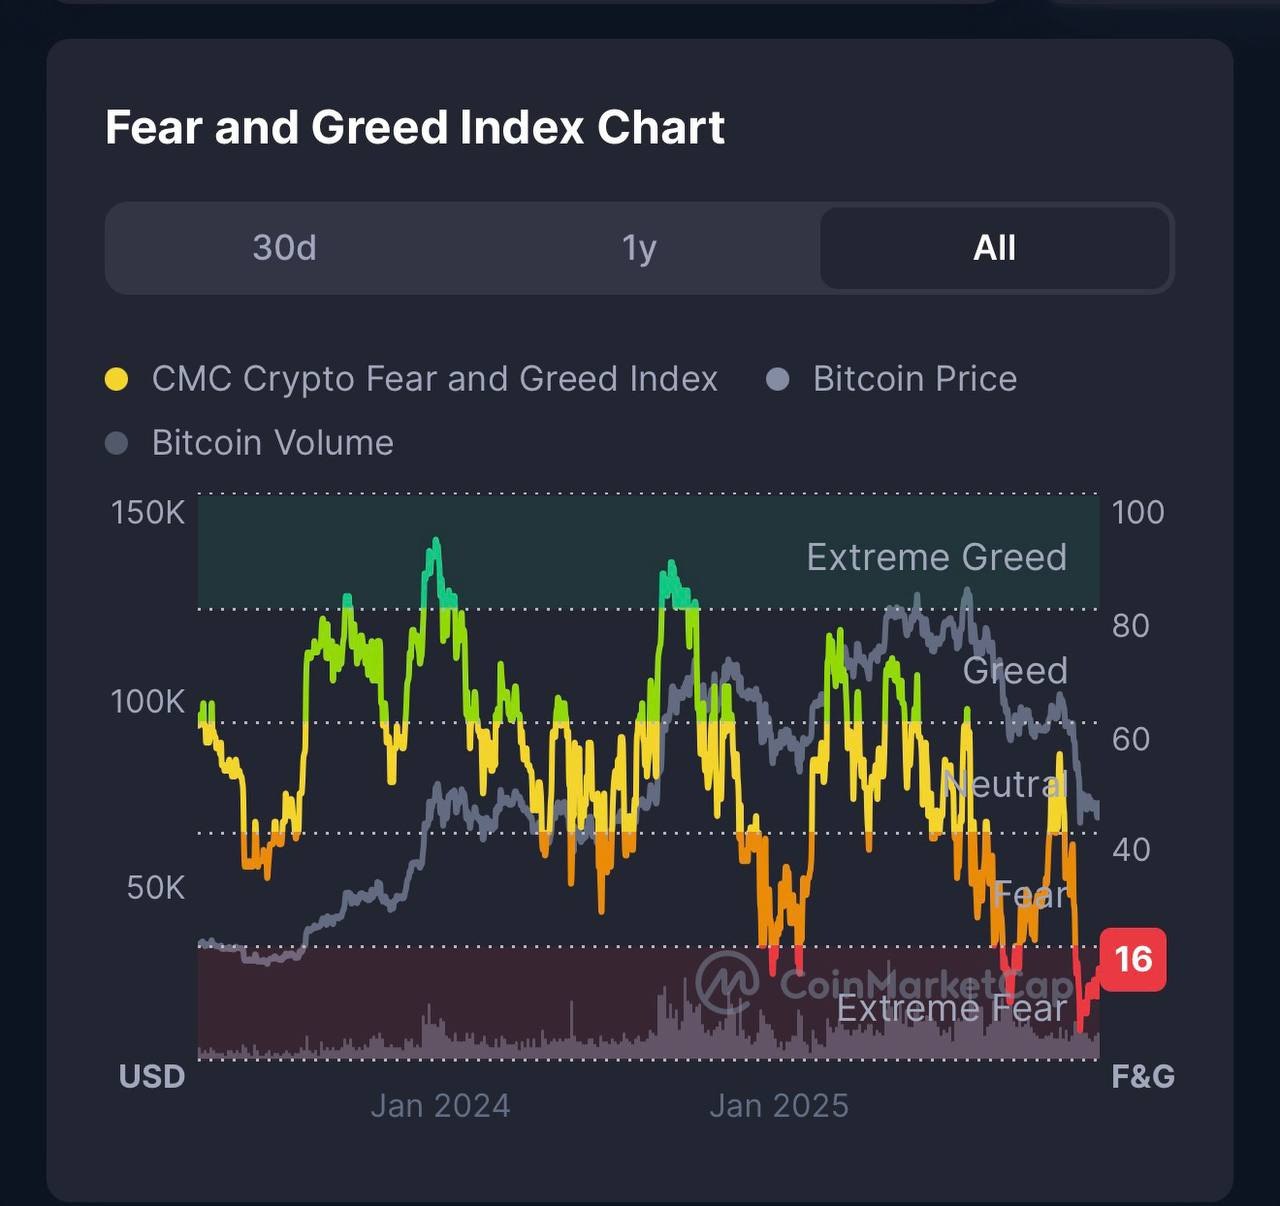Switch to the 30d time range tab
Viewport: 1280px width, 1206px height.
click(284, 248)
